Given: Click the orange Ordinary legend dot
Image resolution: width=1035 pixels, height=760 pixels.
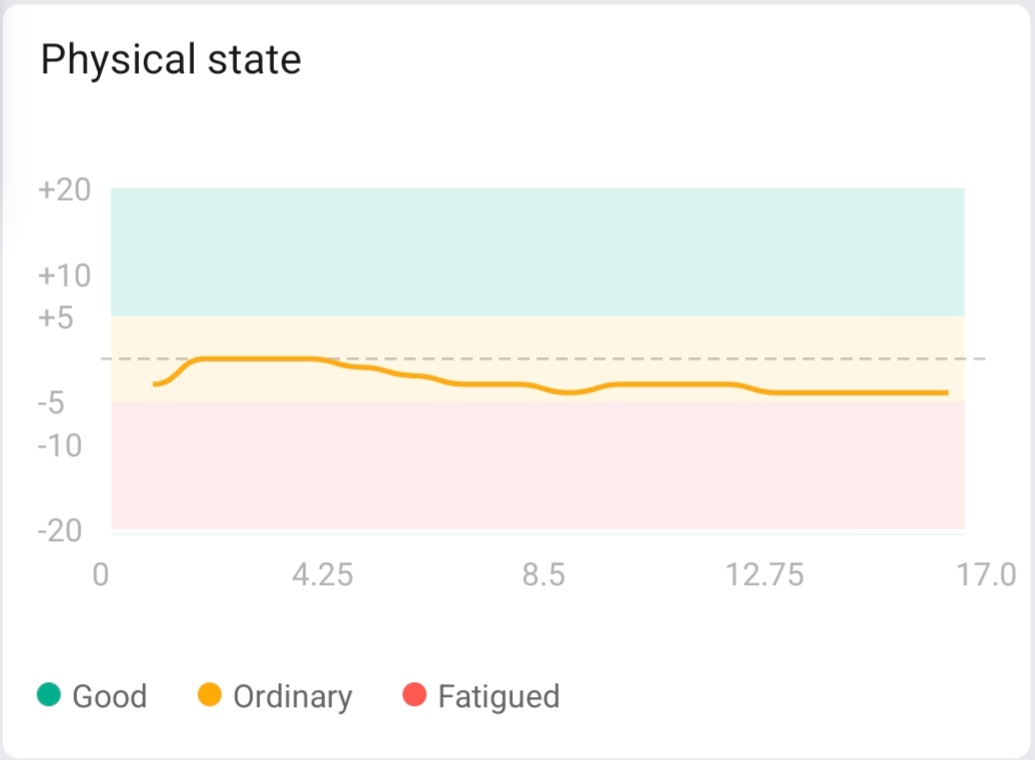Looking at the screenshot, I should (210, 694).
